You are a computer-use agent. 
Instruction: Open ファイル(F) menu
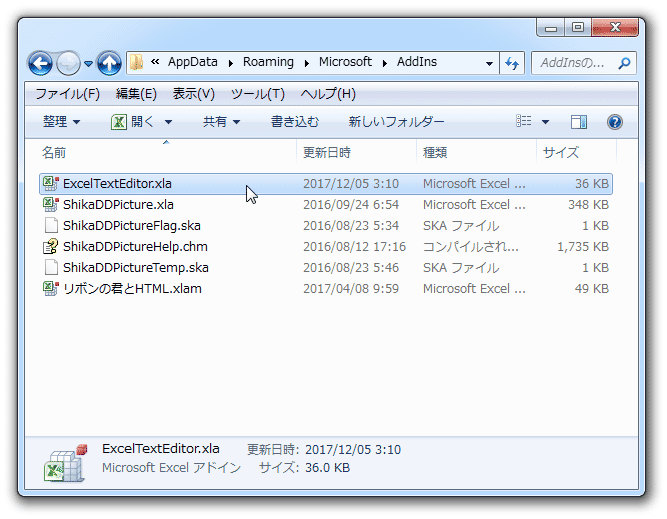click(68, 94)
